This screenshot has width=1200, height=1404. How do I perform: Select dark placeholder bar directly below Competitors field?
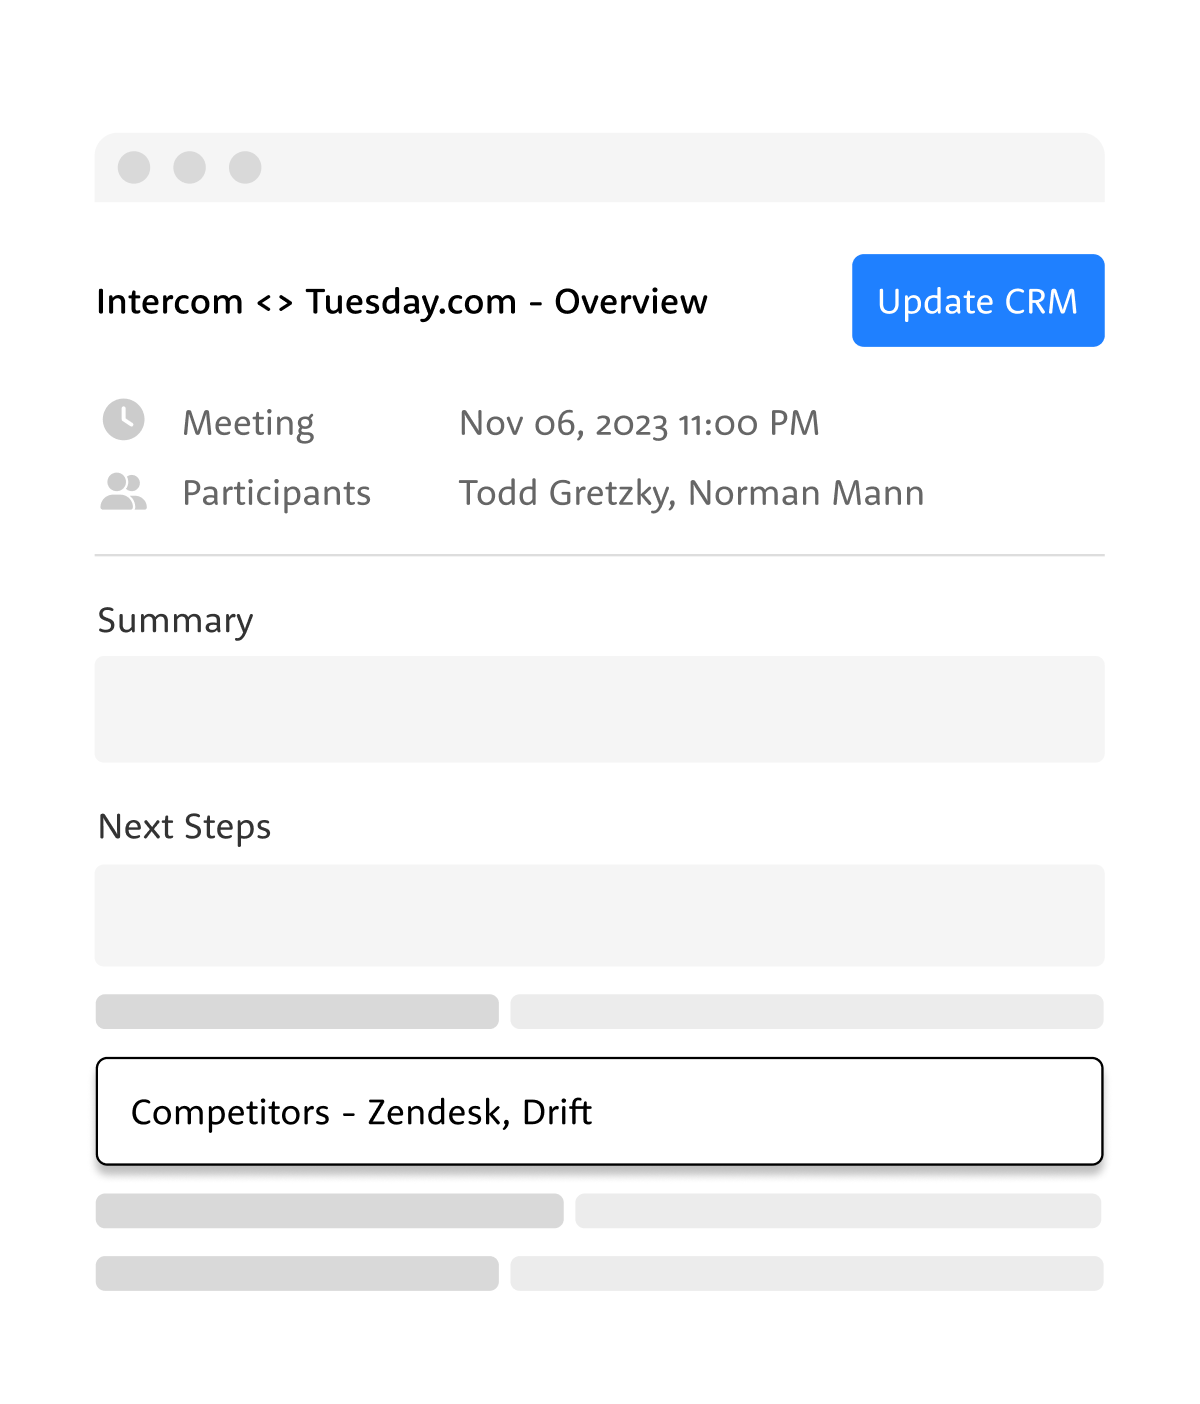click(330, 1210)
